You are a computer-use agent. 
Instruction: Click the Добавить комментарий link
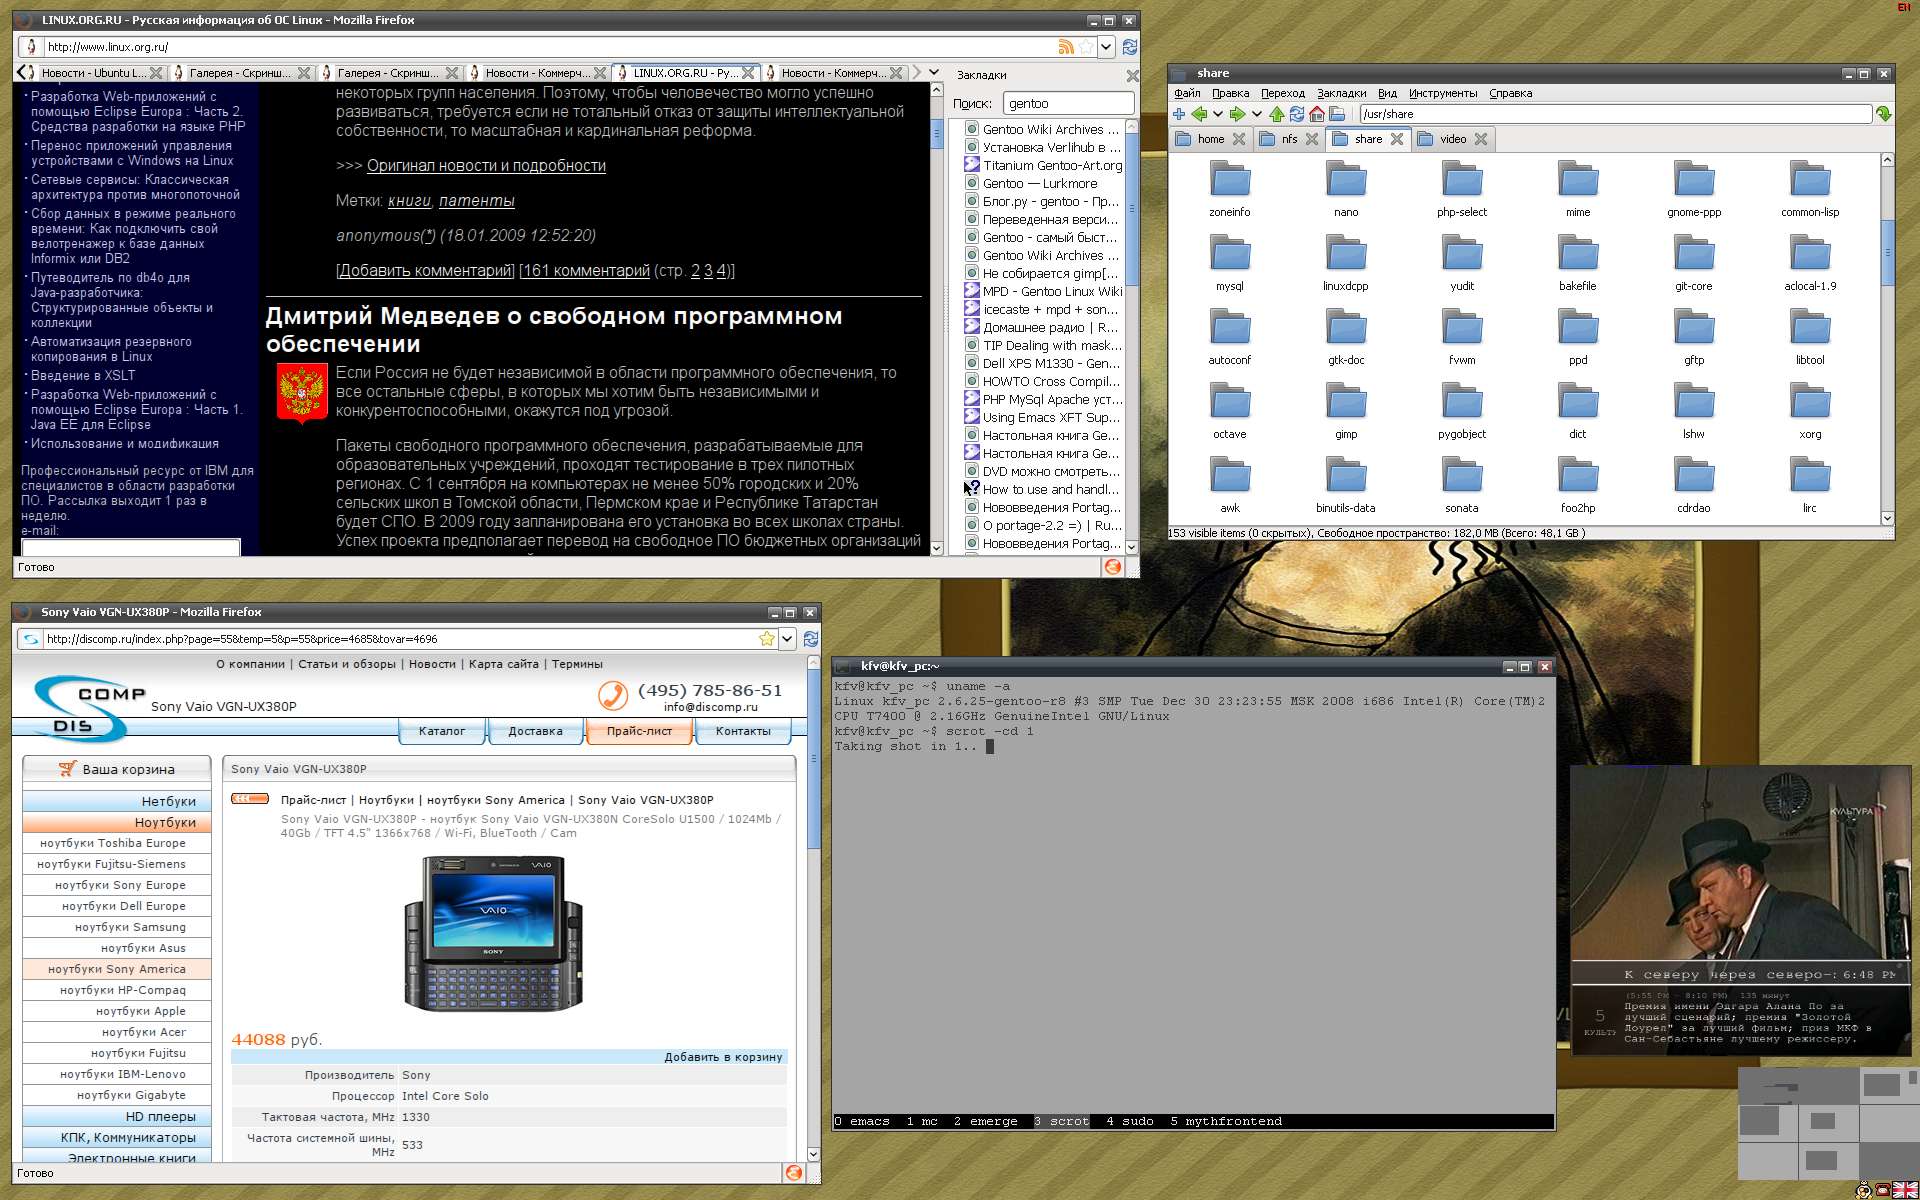coord(425,271)
